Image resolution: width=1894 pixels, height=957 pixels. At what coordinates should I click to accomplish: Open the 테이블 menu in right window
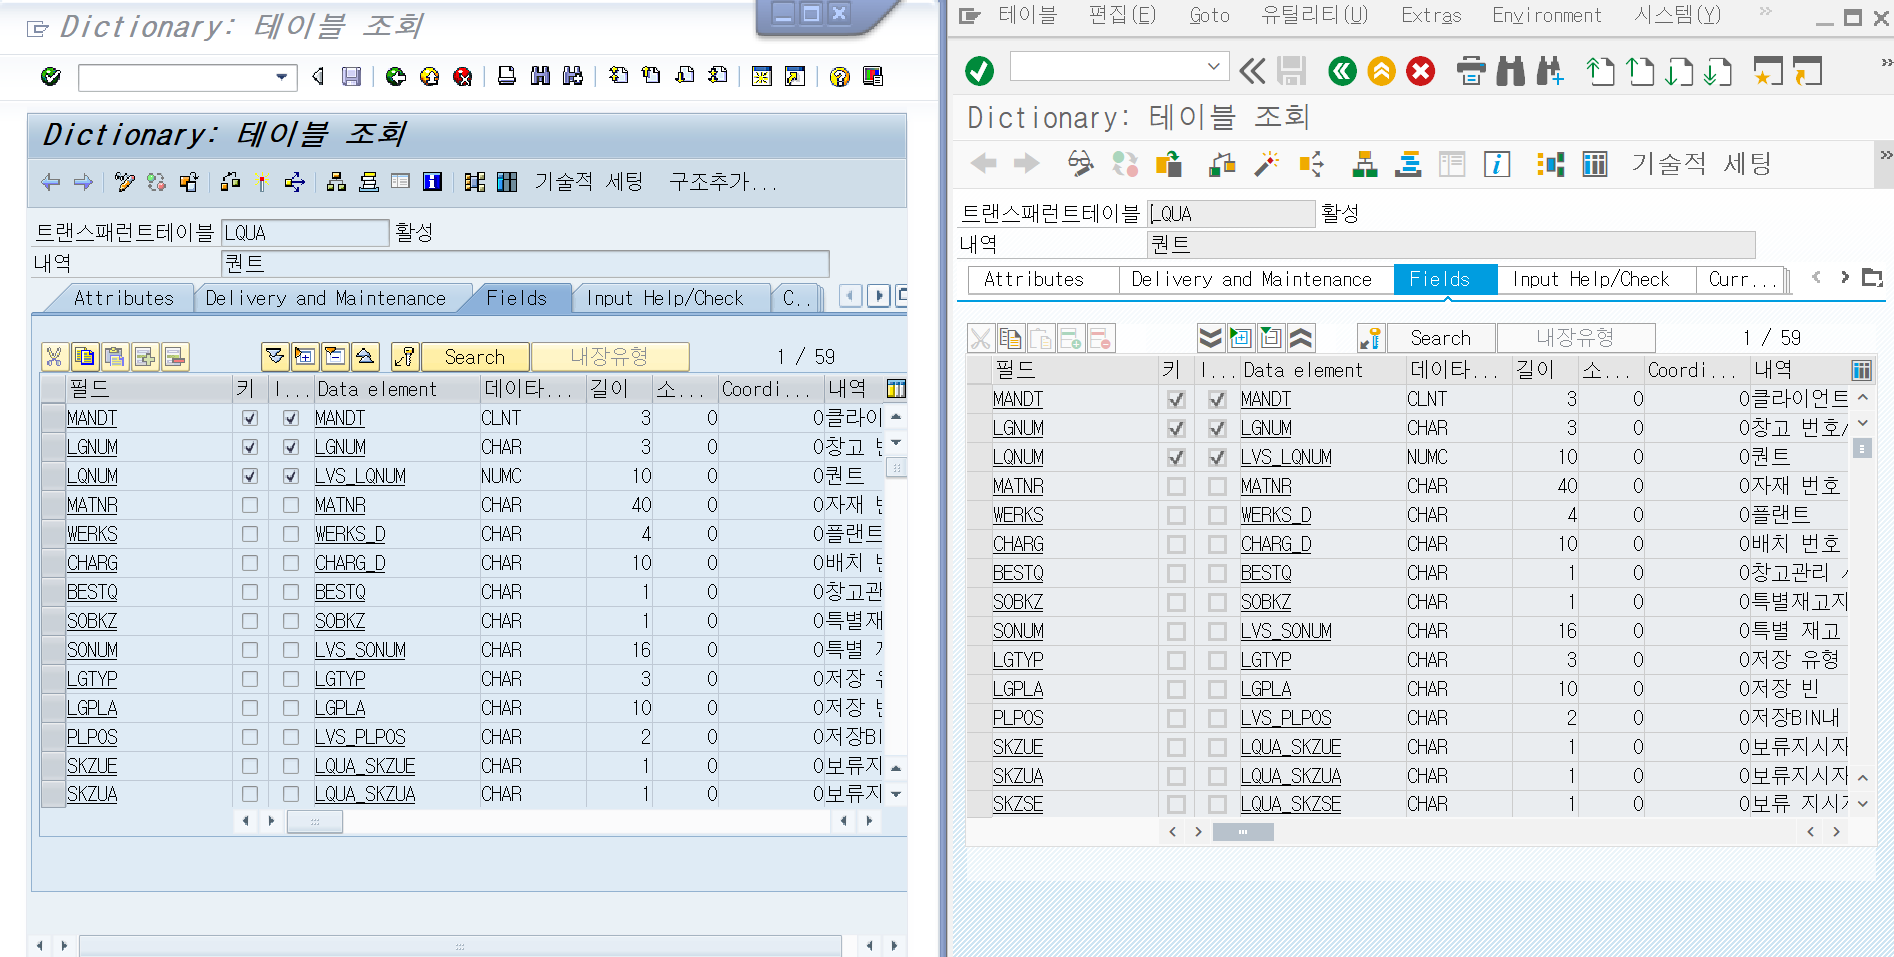(x=1027, y=15)
